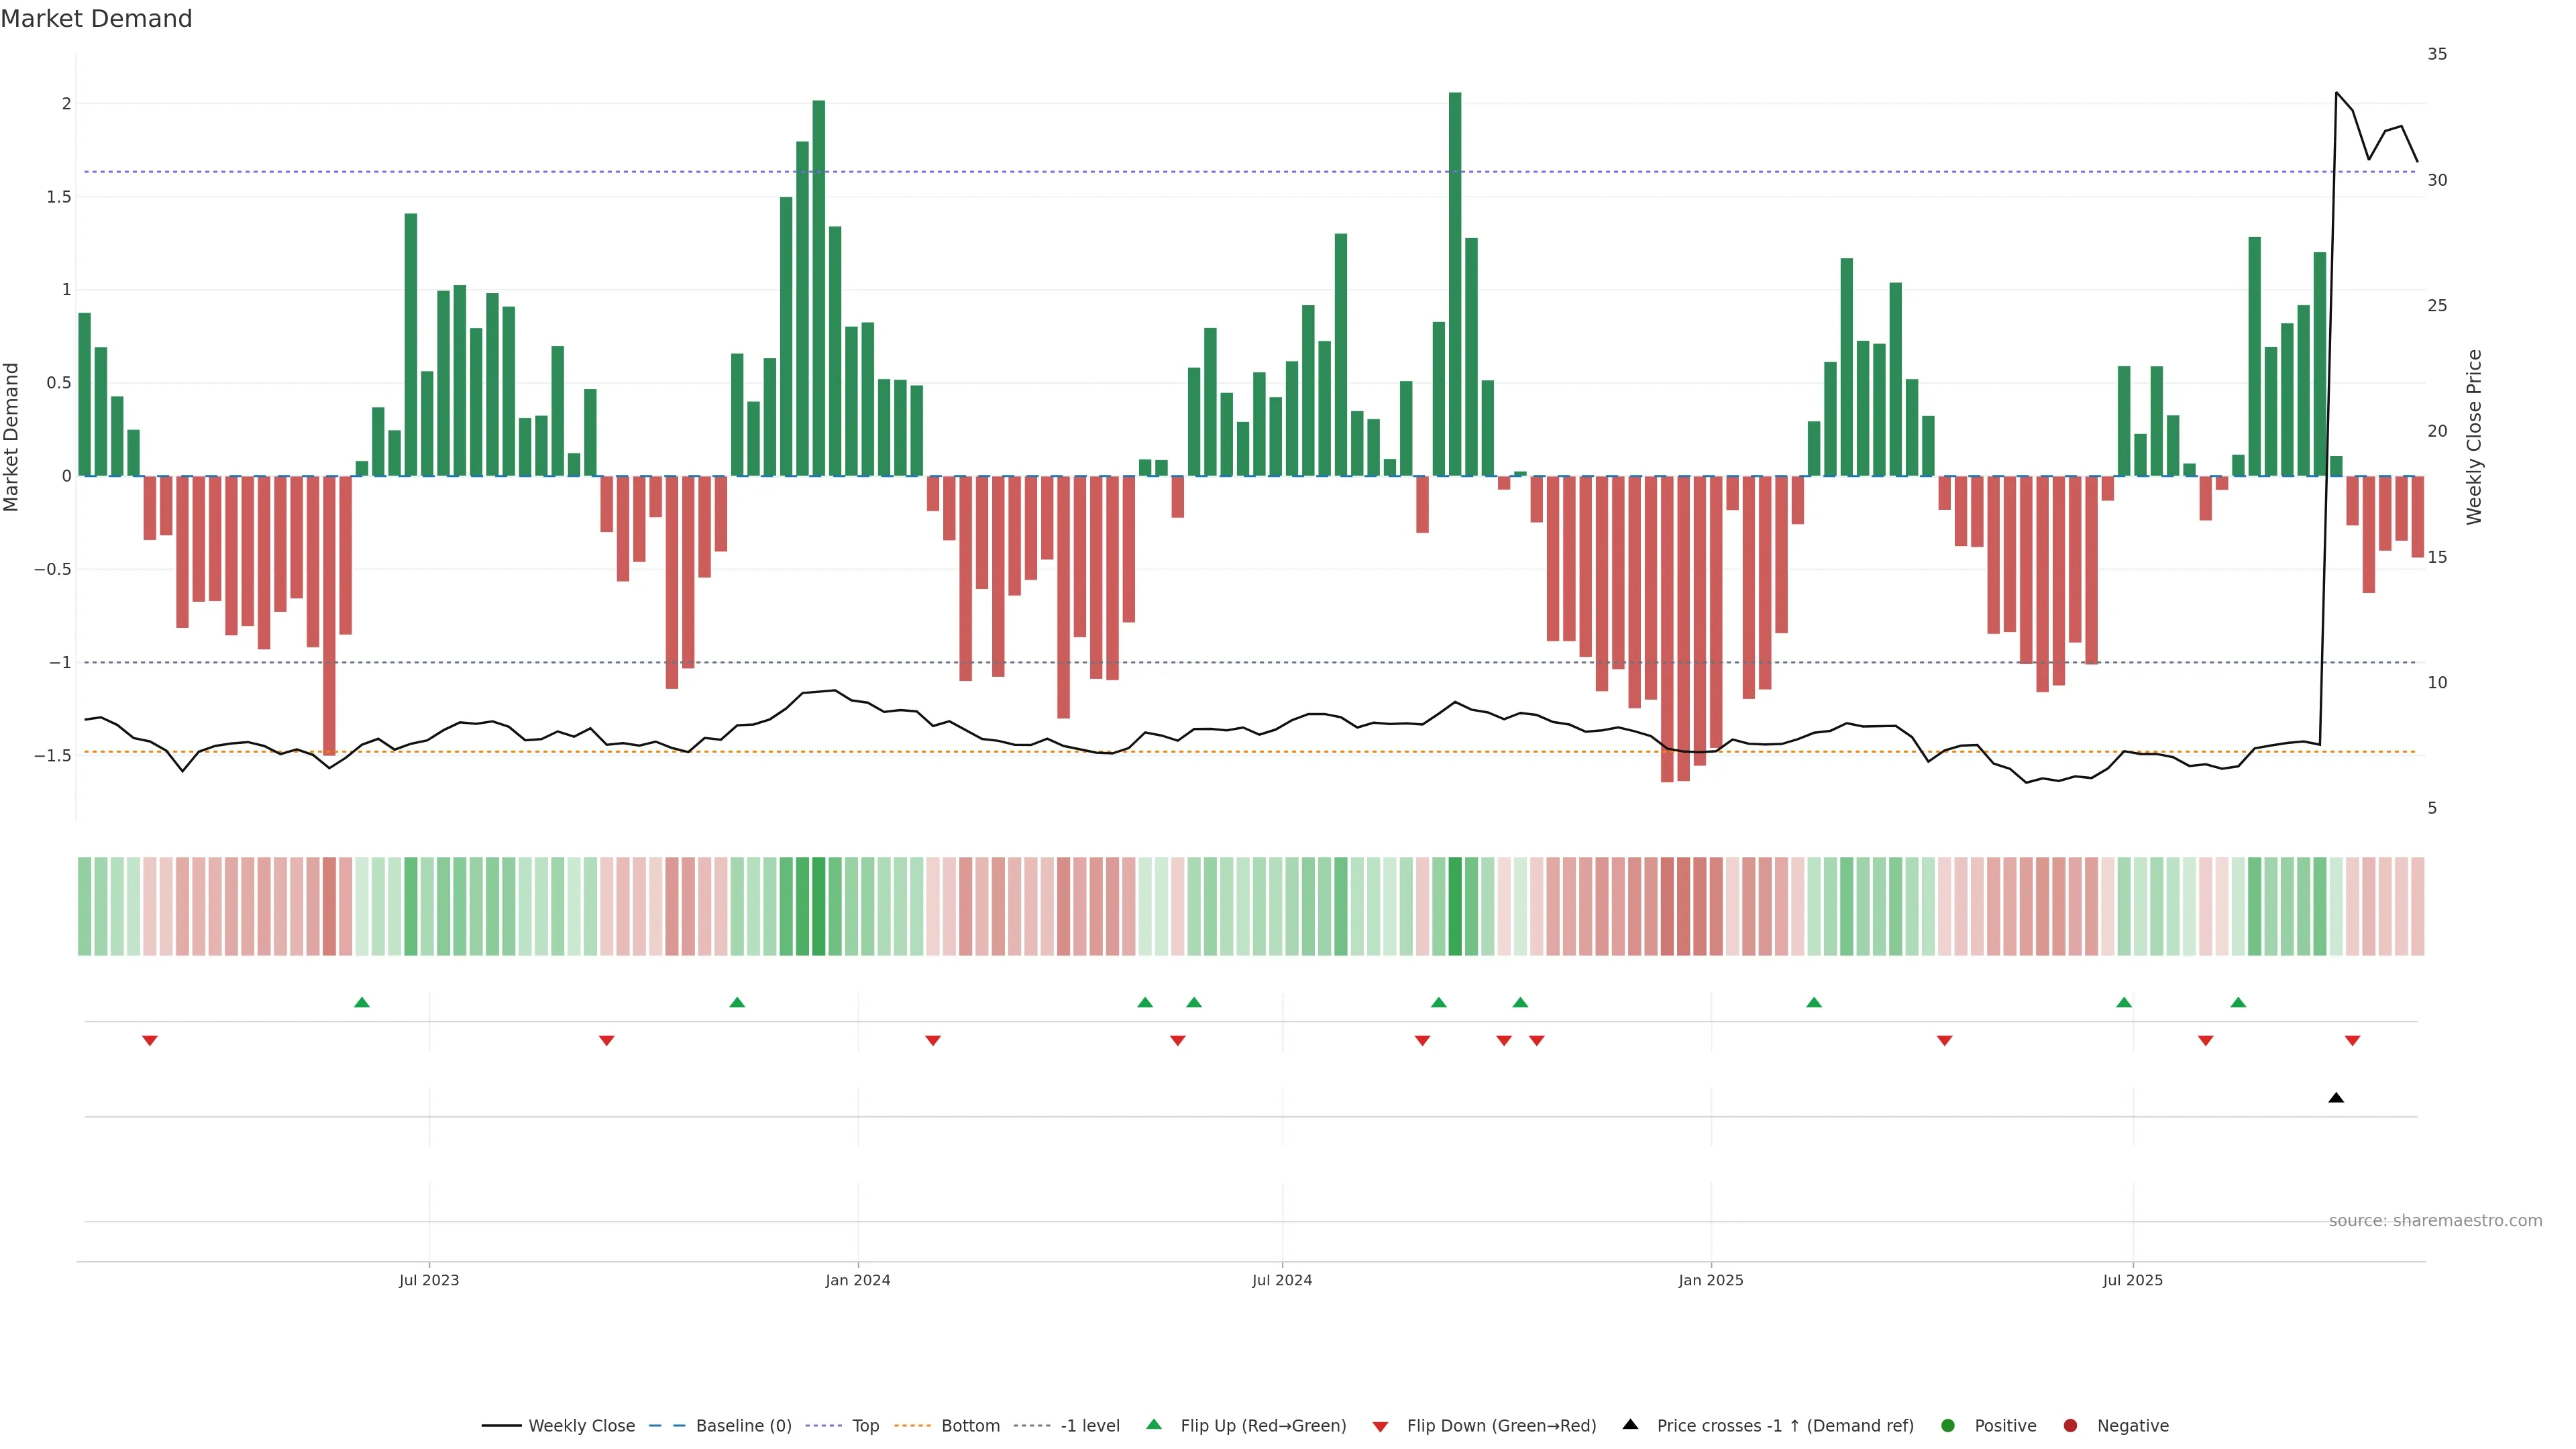2576x1449 pixels.
Task: Toggle the Weekly Close legend entry
Action: [x=581, y=1425]
